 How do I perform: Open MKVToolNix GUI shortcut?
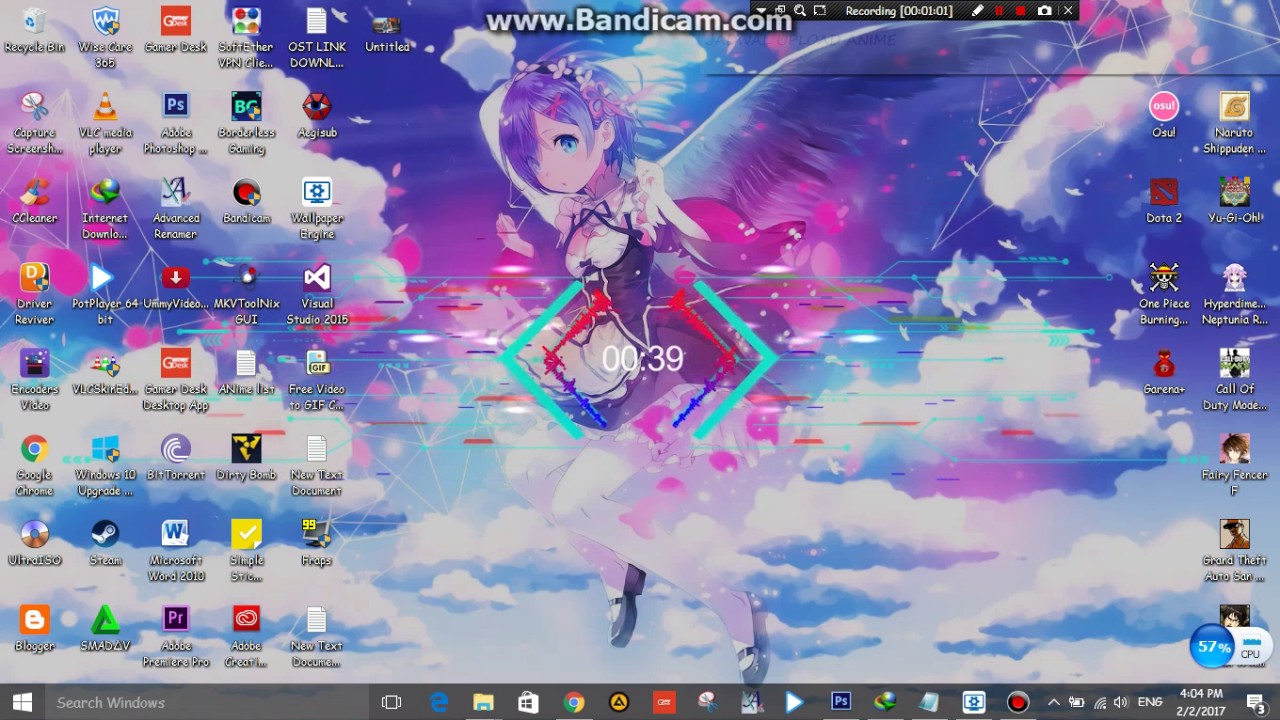246,294
